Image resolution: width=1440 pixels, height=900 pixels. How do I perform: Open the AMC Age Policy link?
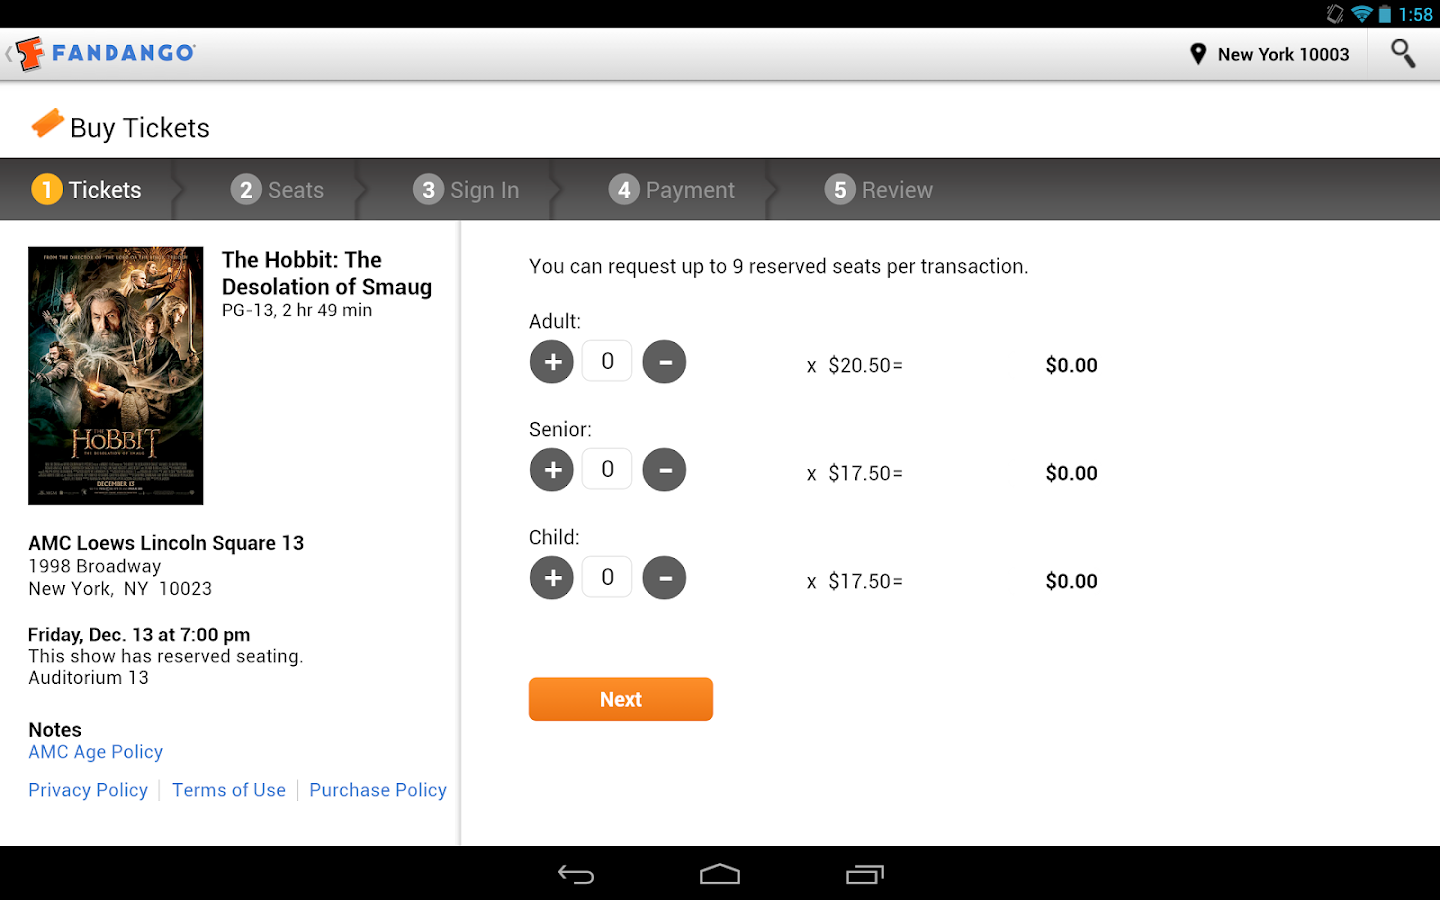click(x=96, y=752)
